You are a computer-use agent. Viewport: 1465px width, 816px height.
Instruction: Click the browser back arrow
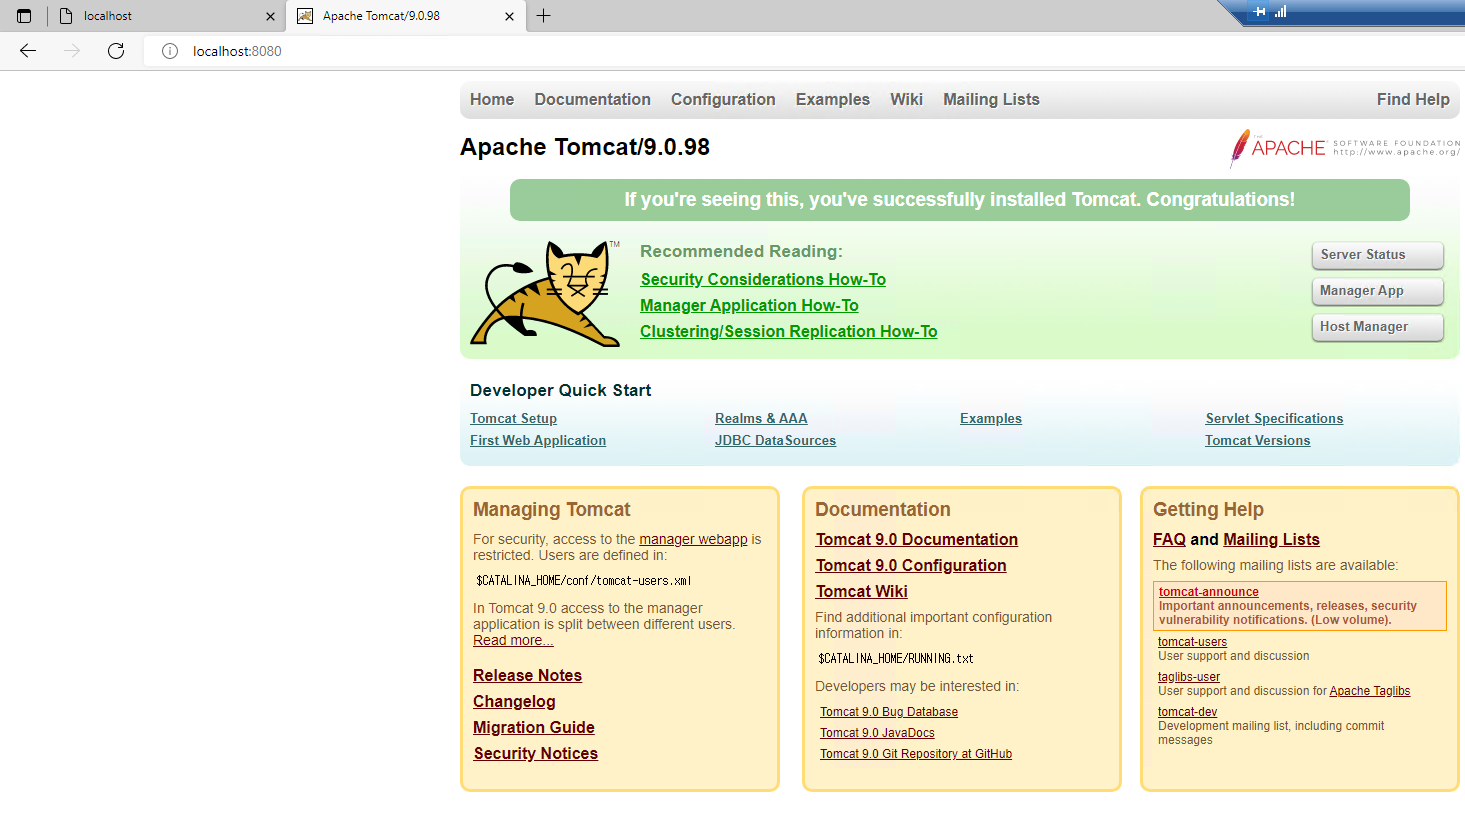click(x=28, y=51)
